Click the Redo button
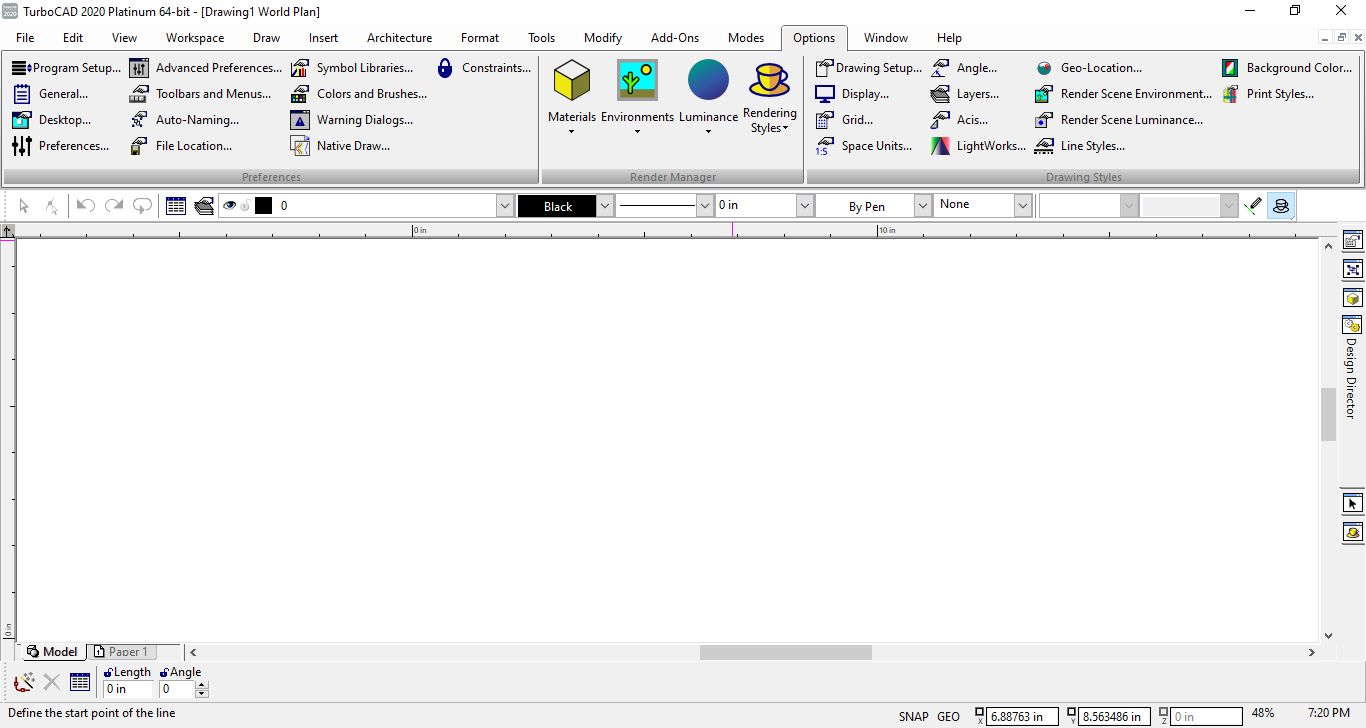Image resolution: width=1366 pixels, height=728 pixels. tap(114, 206)
